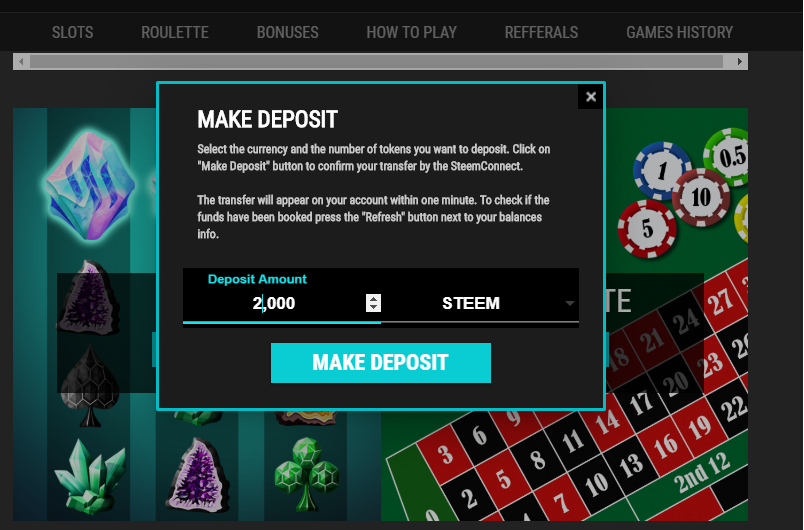View the Games History tab

(679, 32)
